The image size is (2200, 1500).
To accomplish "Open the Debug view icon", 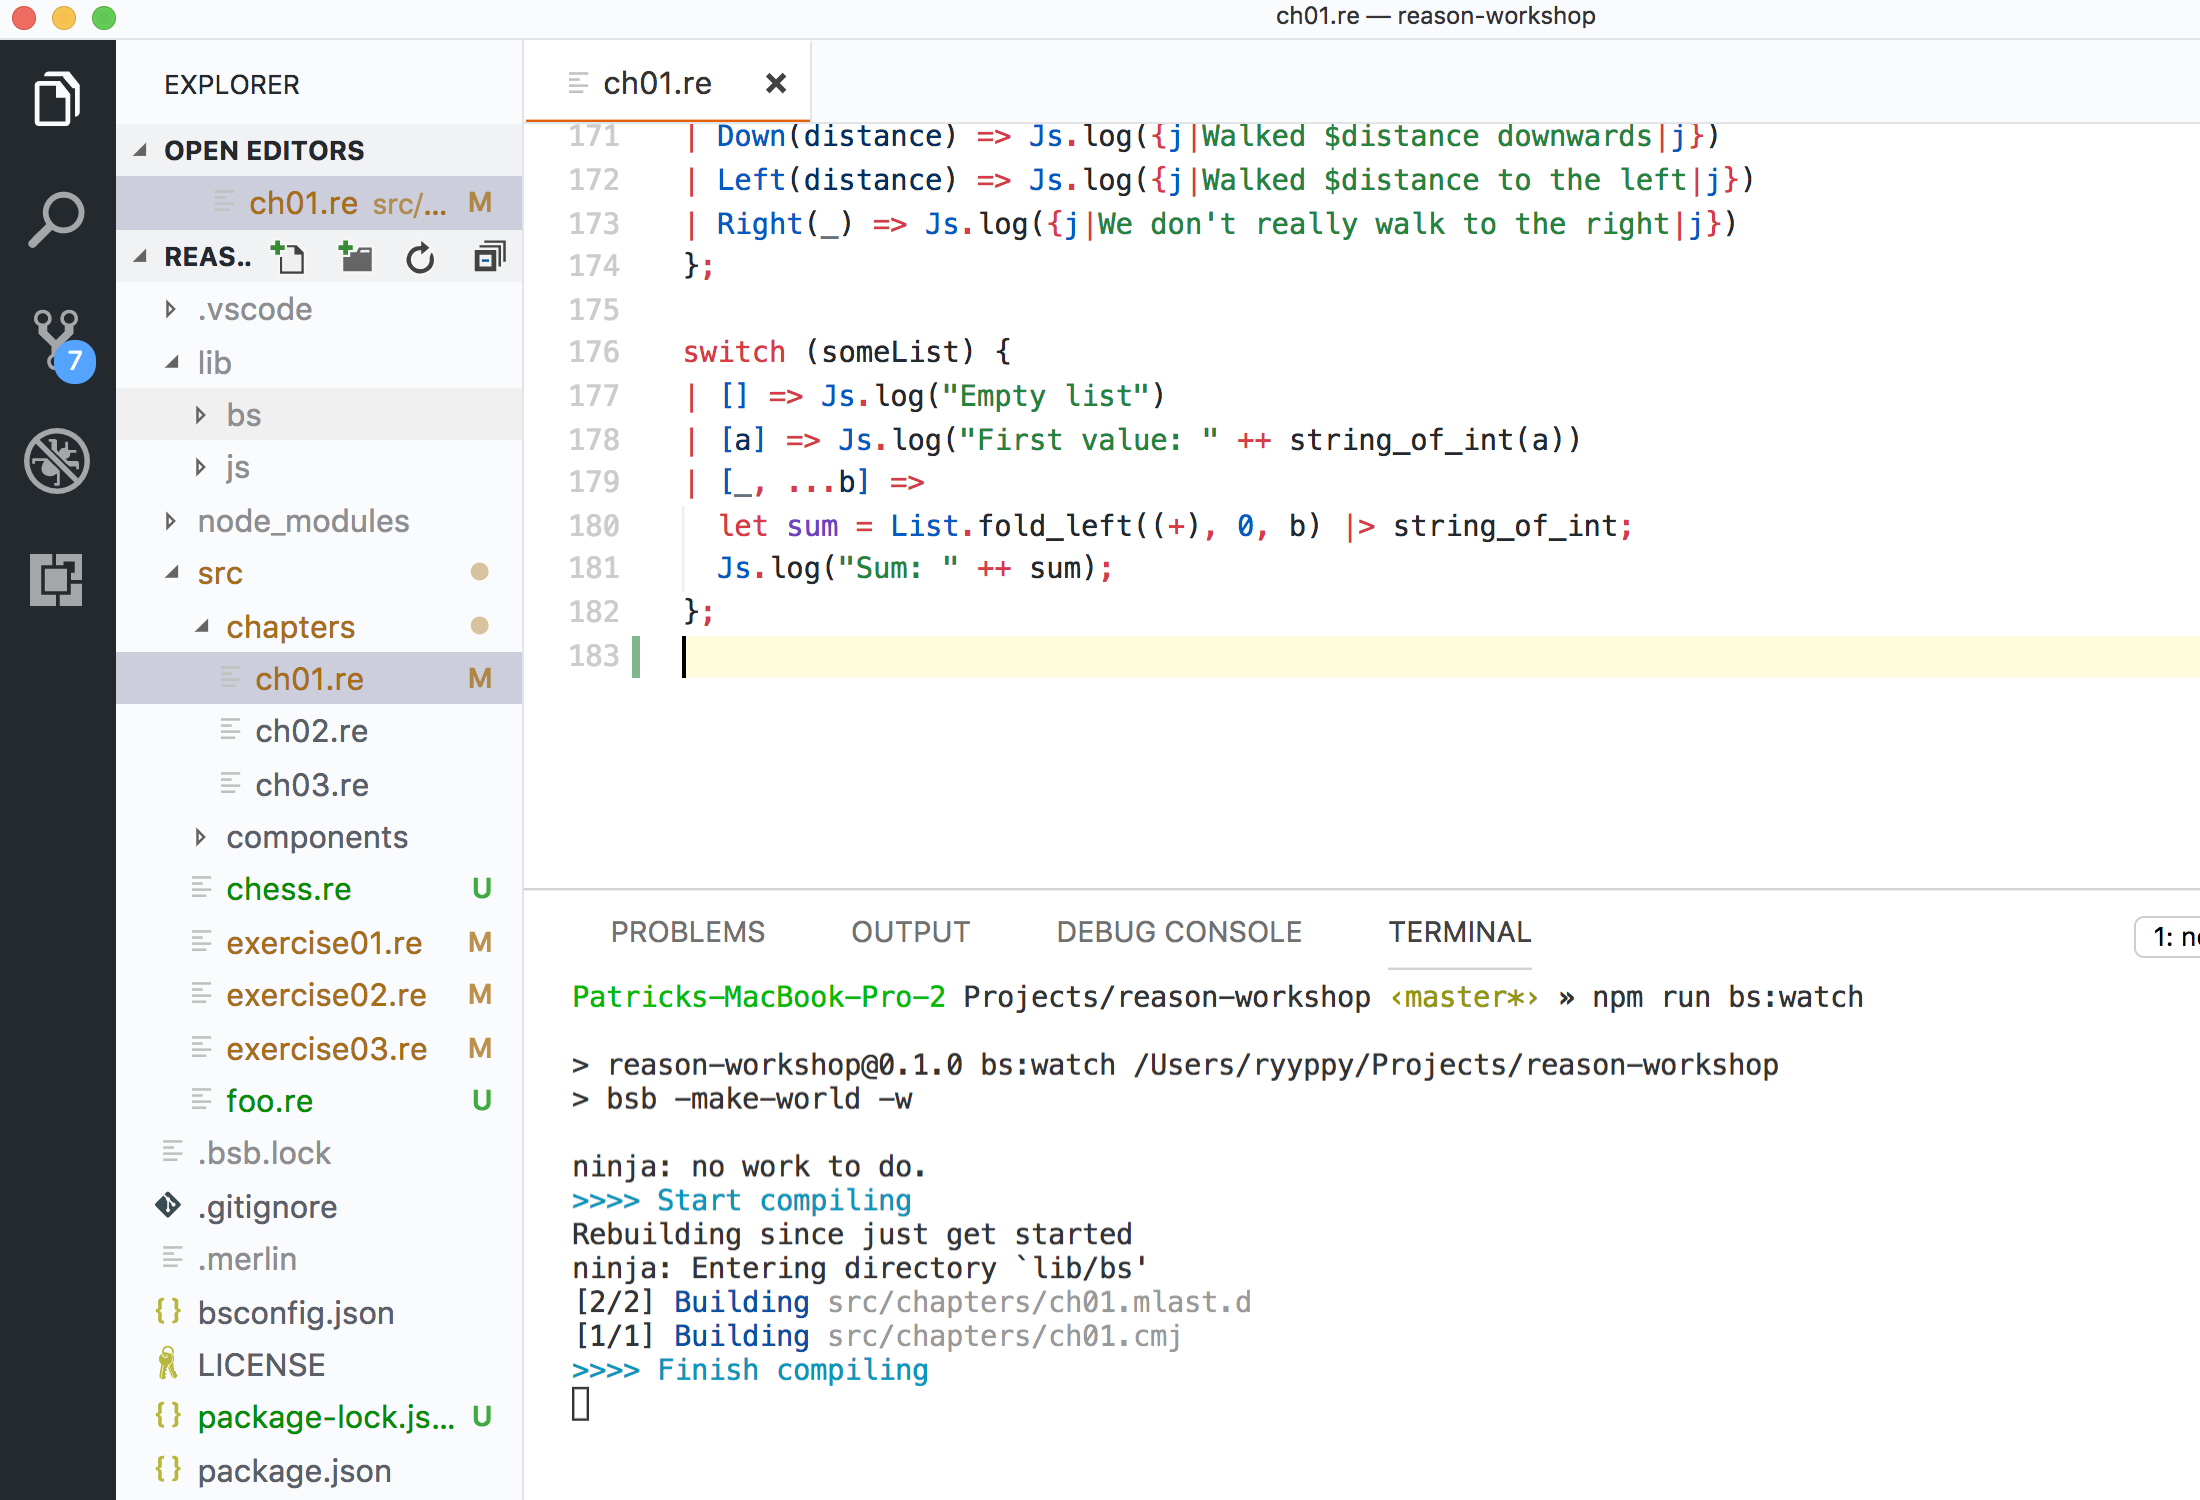I will 57,461.
